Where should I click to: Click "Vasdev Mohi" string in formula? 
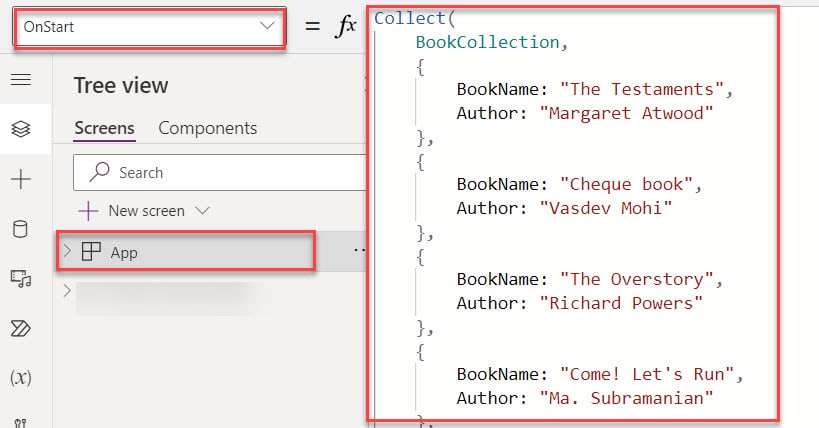[606, 208]
